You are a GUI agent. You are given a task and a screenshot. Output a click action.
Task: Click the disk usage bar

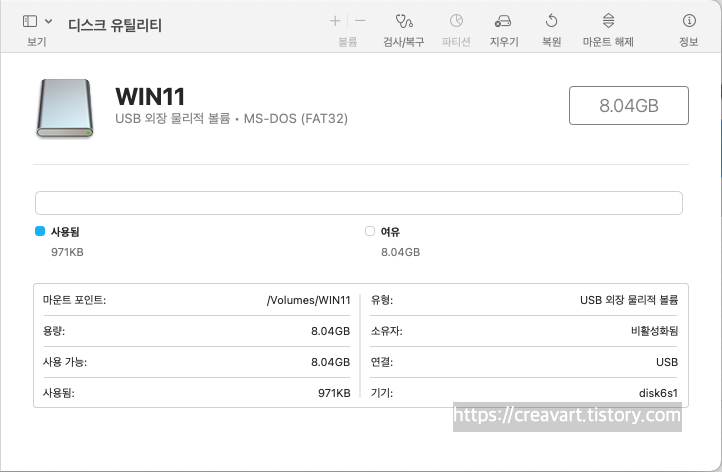point(359,203)
